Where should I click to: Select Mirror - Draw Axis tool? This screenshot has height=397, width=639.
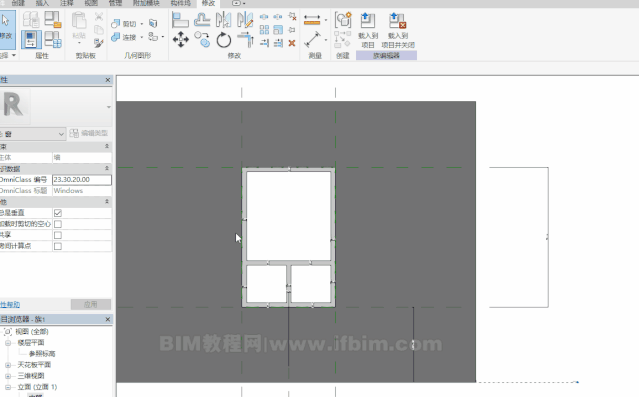point(245,20)
